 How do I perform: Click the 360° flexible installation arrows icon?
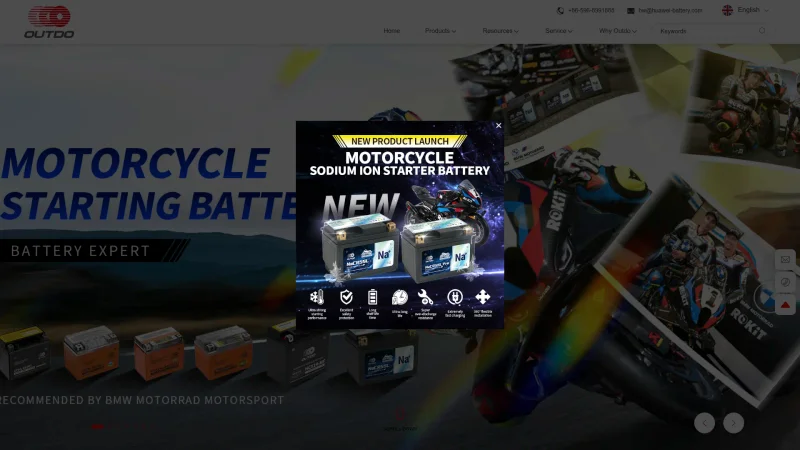tap(483, 297)
